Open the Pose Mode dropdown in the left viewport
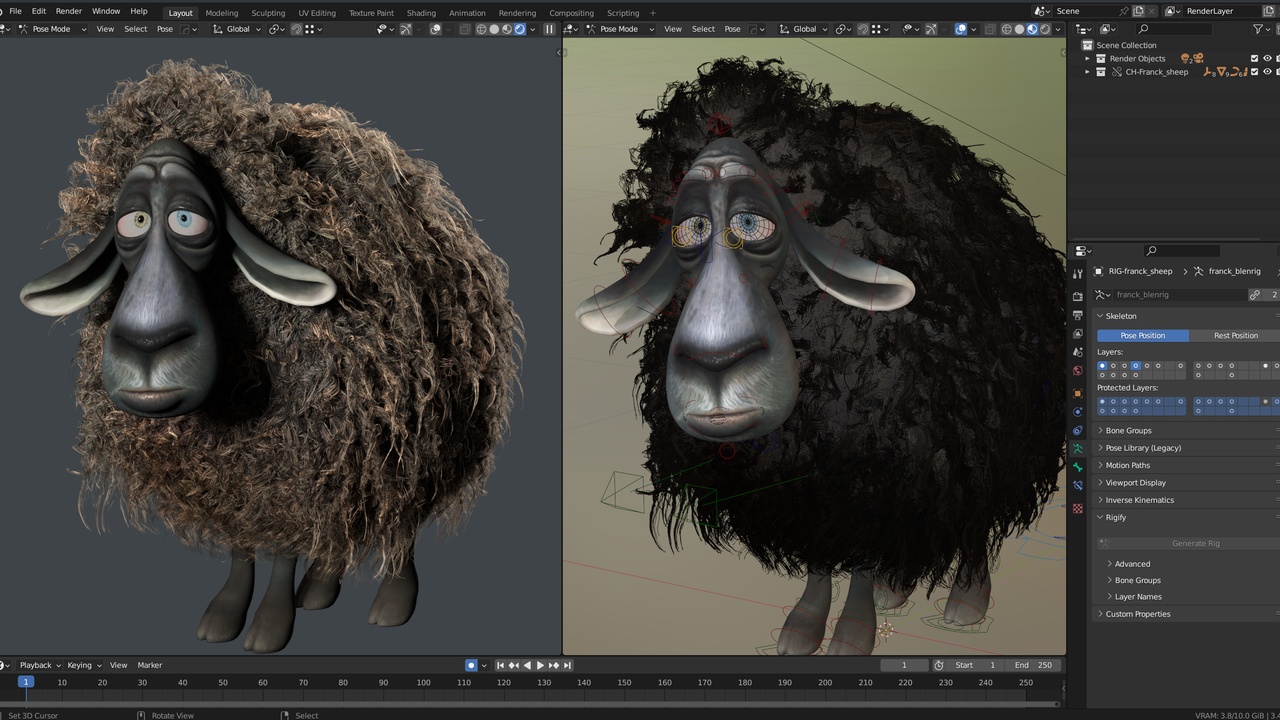This screenshot has width=1280, height=720. 50,29
